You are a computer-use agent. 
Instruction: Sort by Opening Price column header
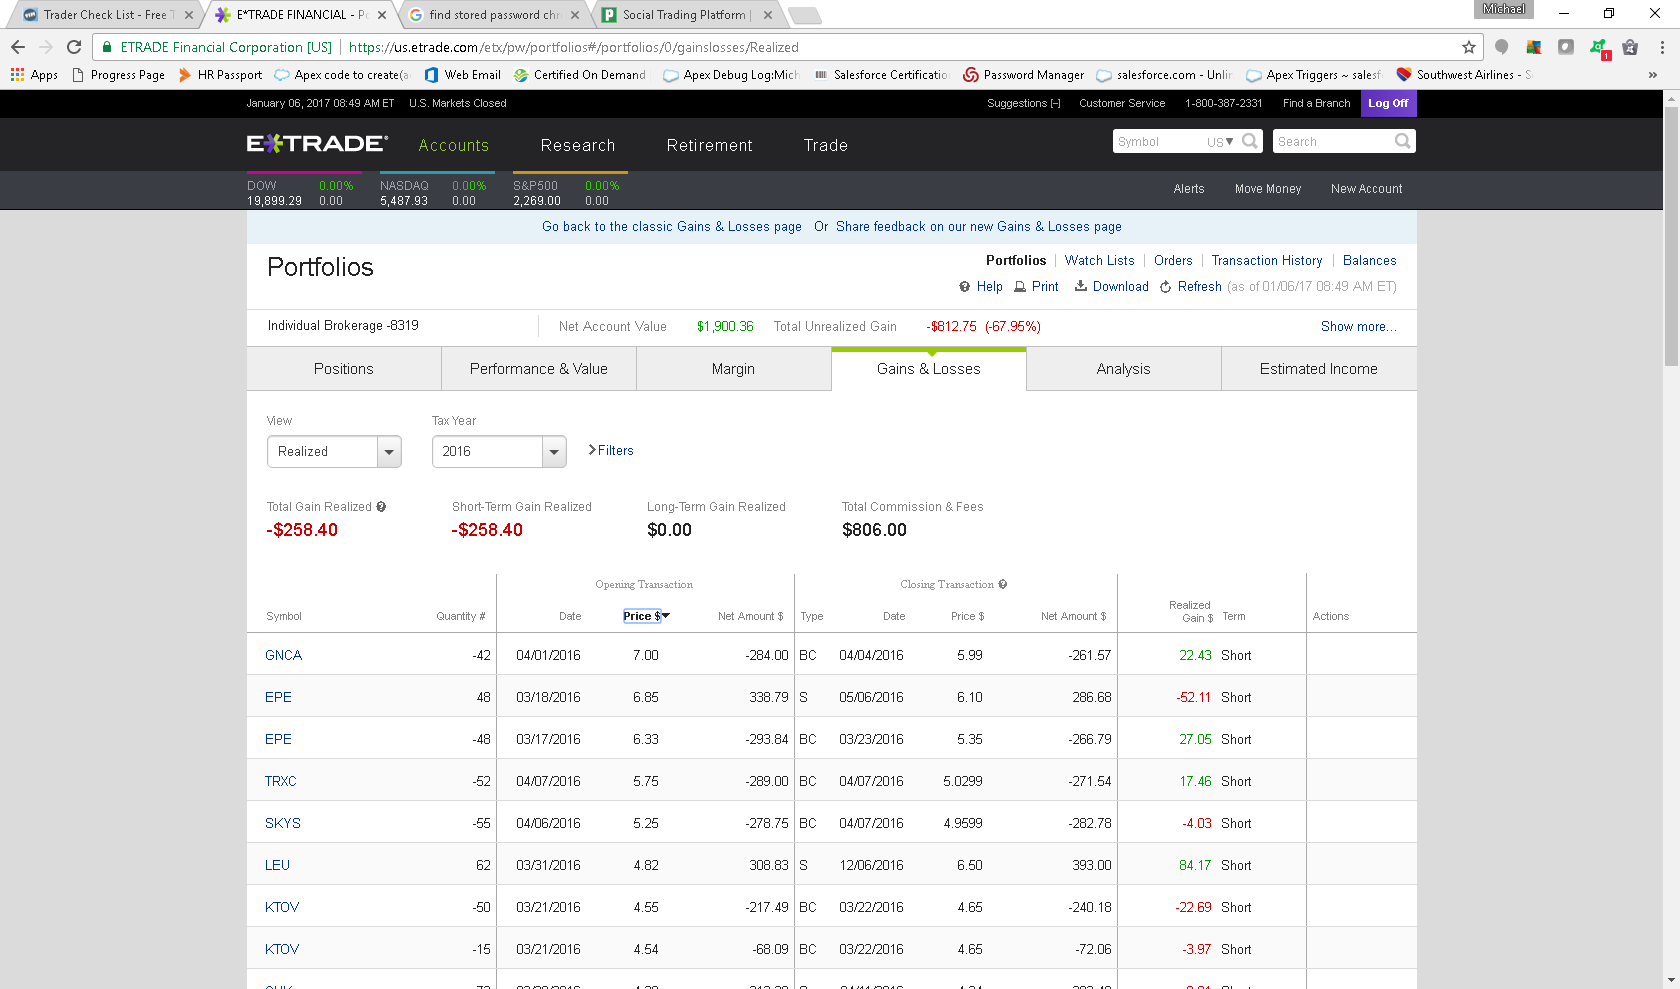tap(645, 617)
